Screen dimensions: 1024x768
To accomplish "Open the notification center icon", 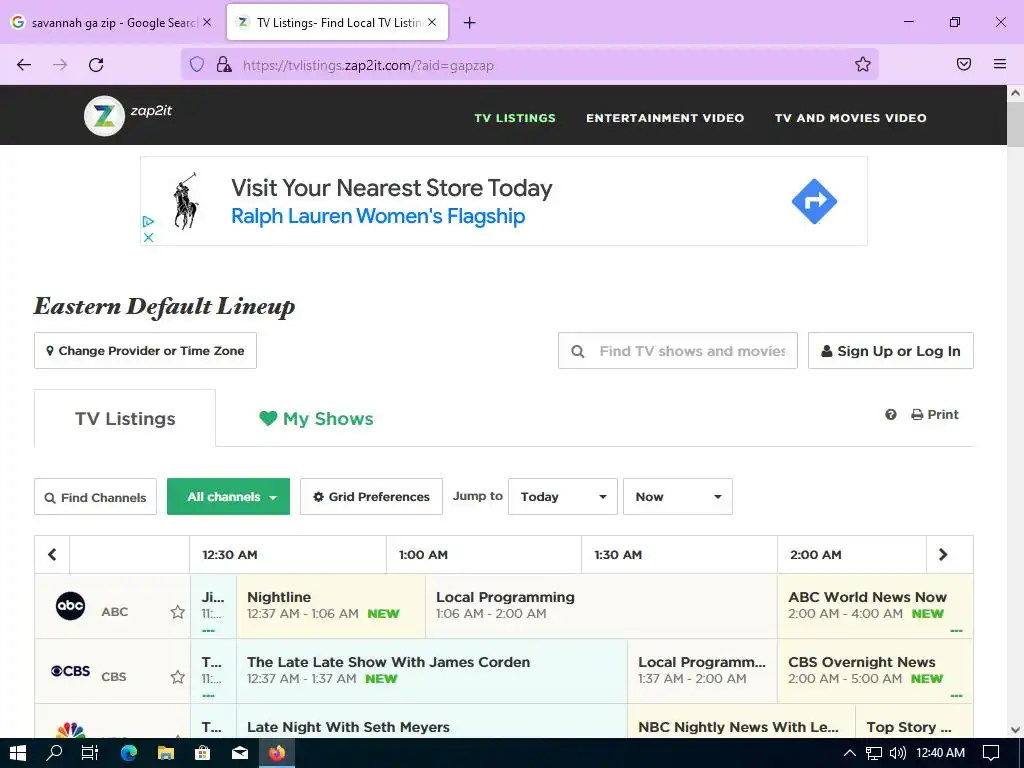I will click(x=991, y=753).
